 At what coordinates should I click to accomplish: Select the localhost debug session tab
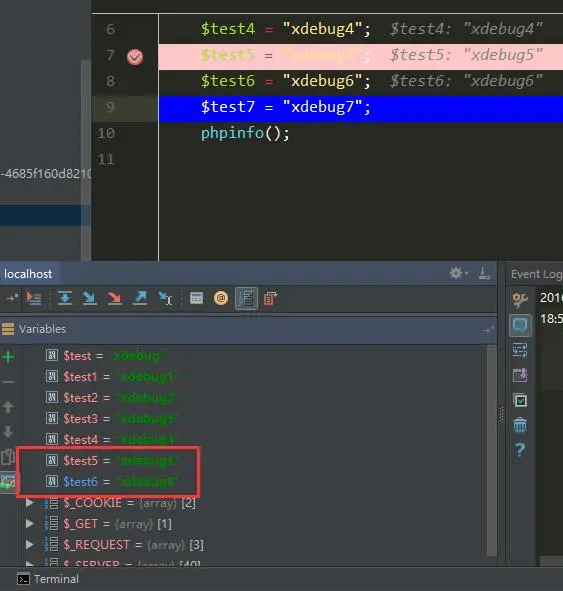pyautogui.click(x=28, y=274)
